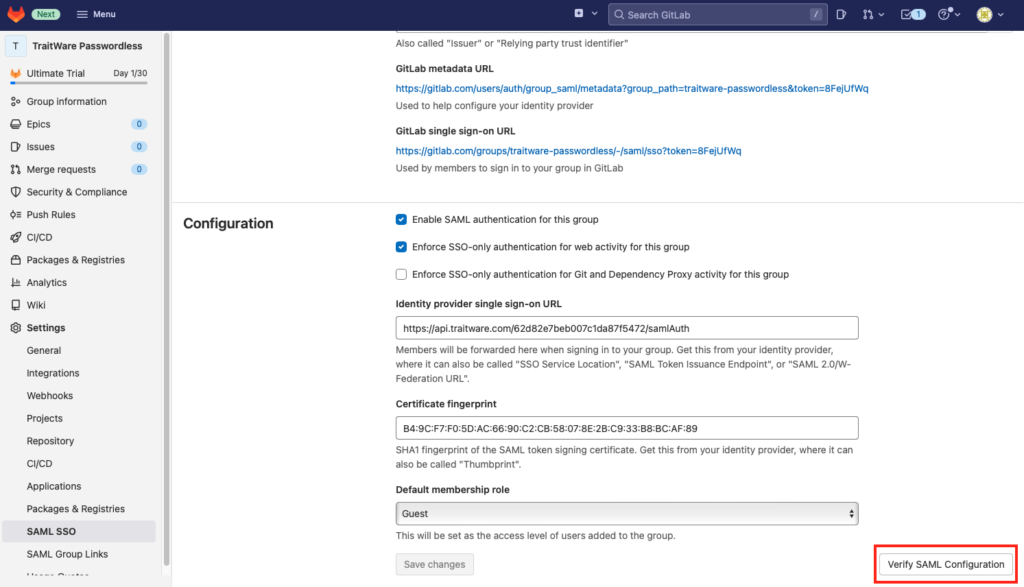Click the create new plus icon

coord(579,13)
